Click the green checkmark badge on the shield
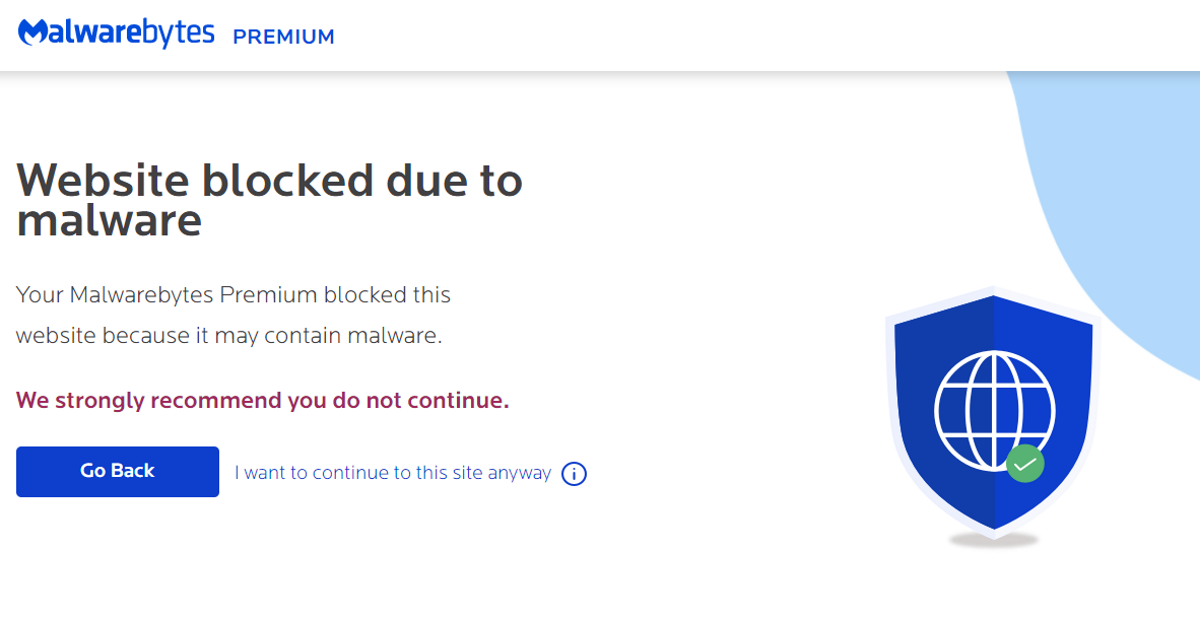Screen dimensions: 1200x630 click(1024, 463)
